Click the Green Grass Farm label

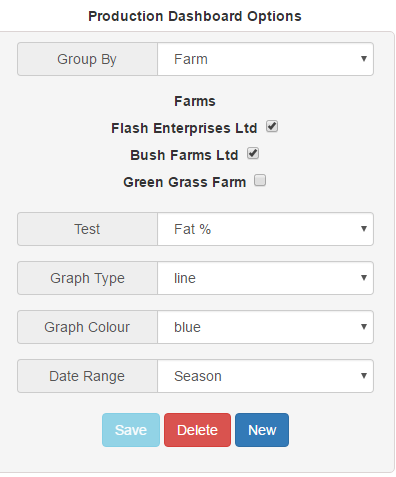[185, 182]
